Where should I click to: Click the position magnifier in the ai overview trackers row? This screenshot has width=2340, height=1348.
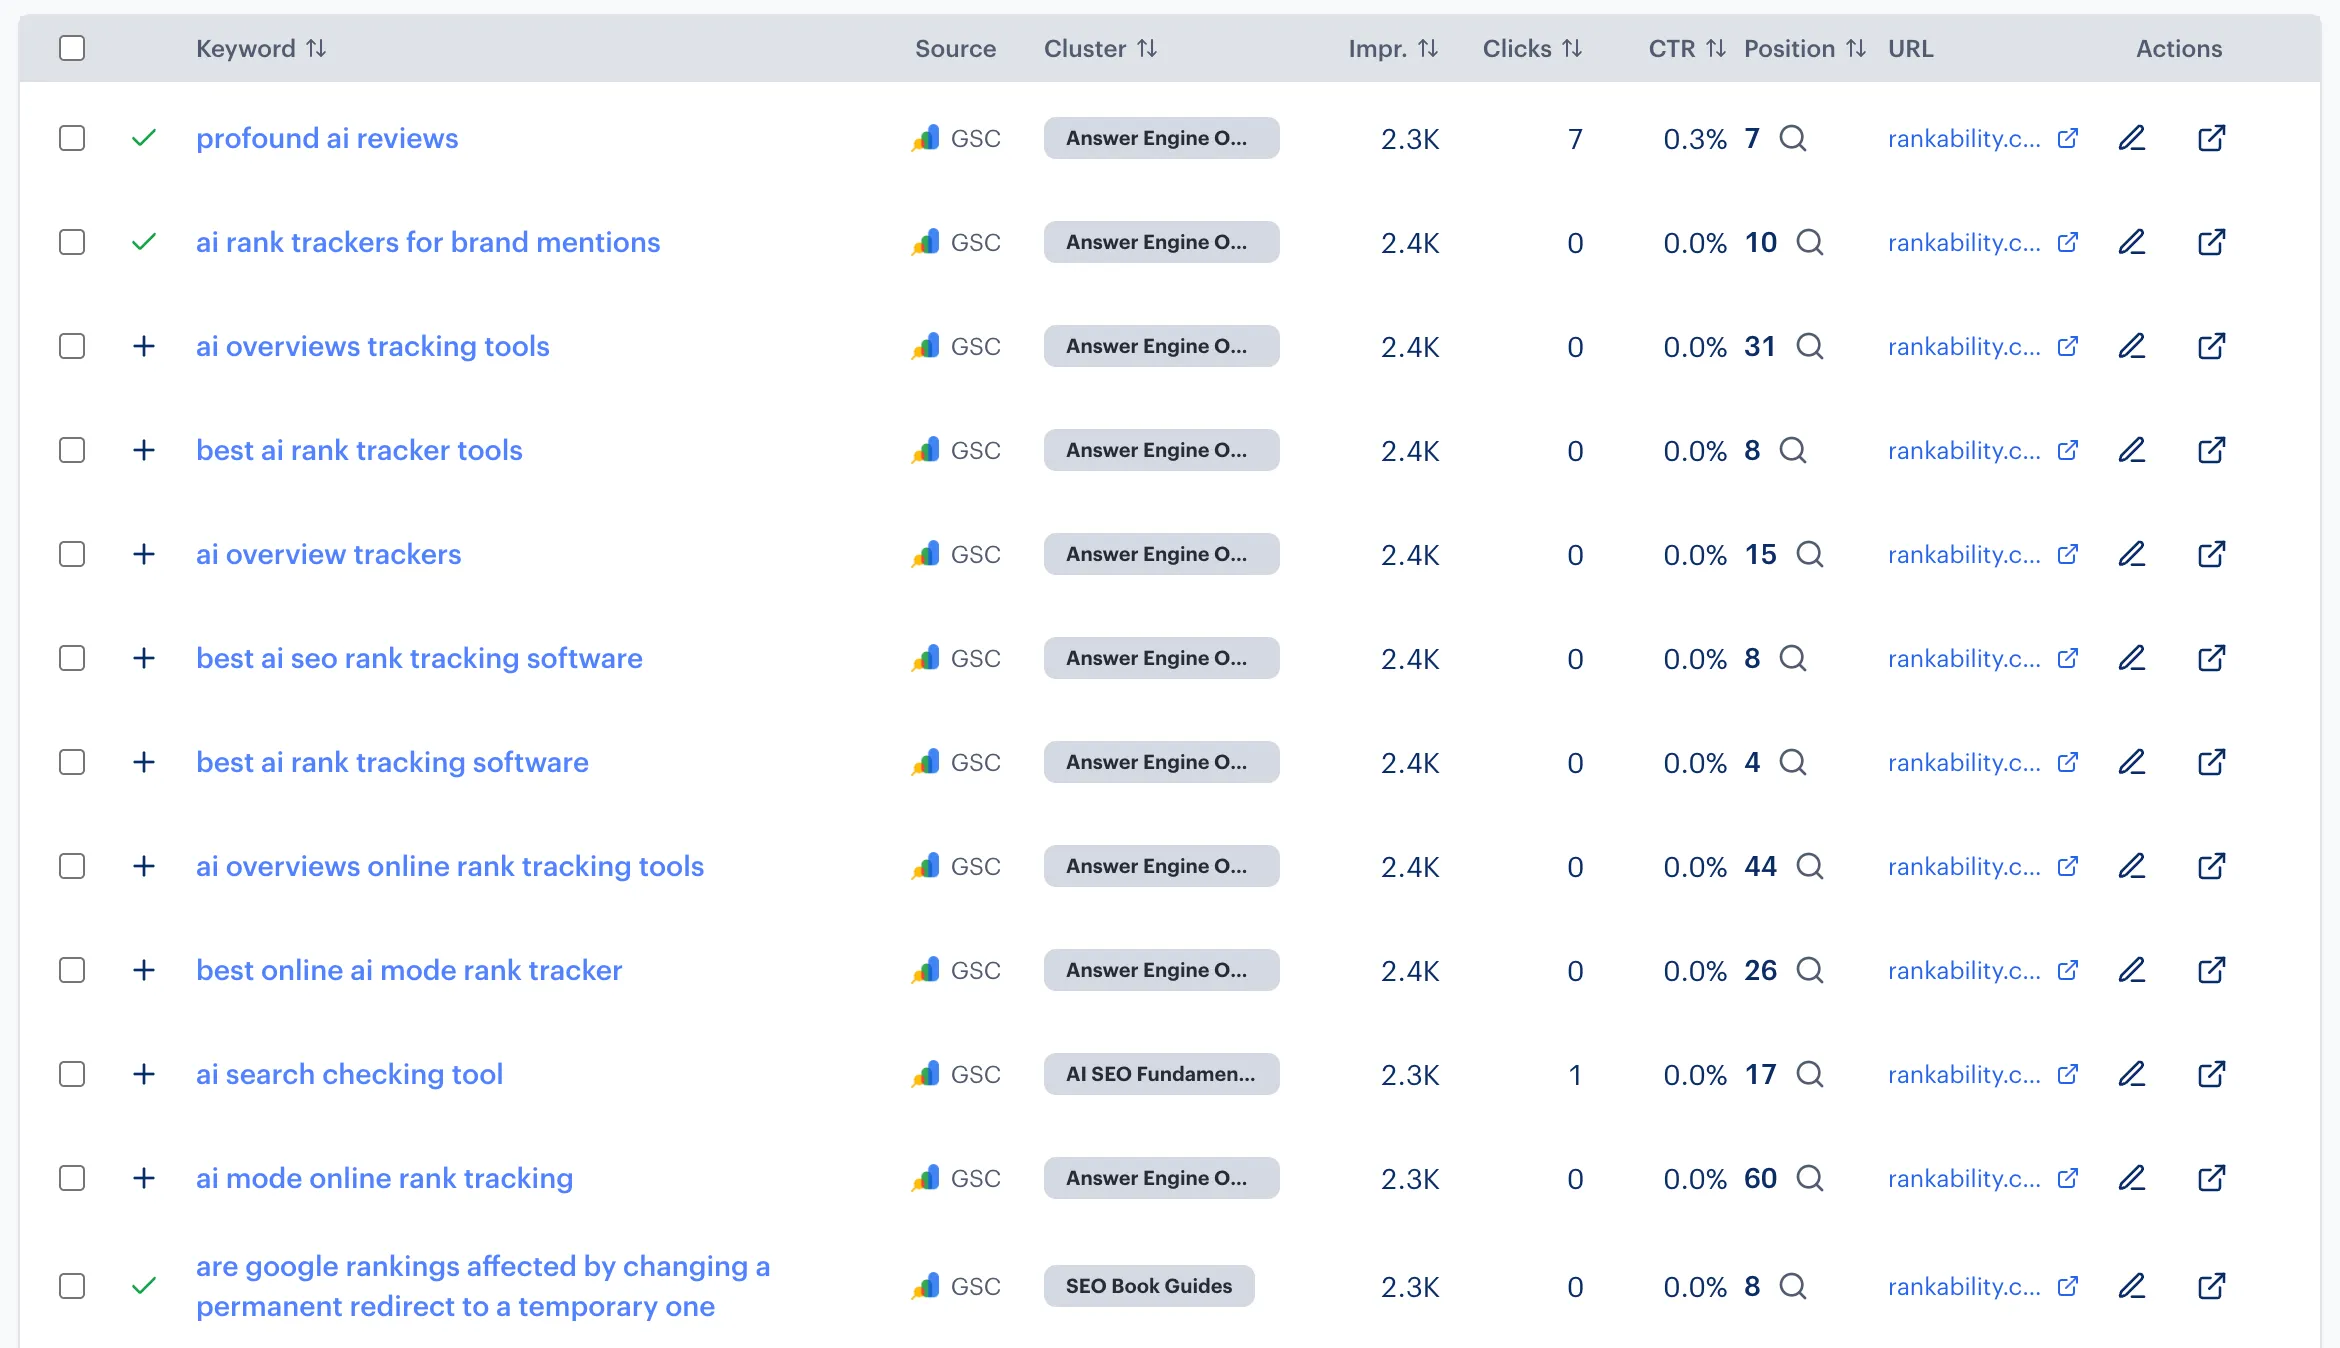tap(1810, 554)
